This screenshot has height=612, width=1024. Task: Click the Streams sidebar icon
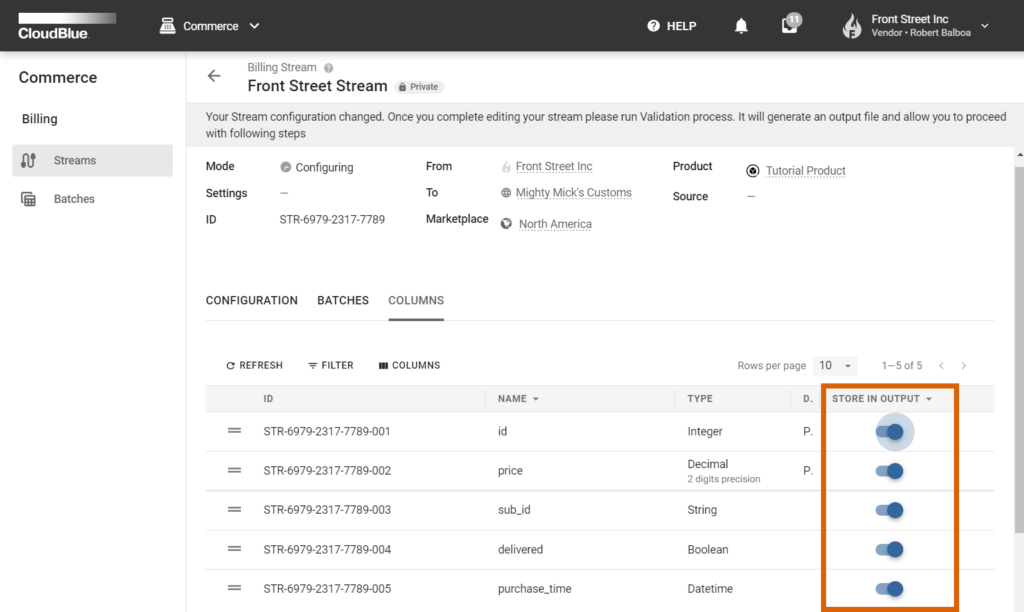(28, 160)
